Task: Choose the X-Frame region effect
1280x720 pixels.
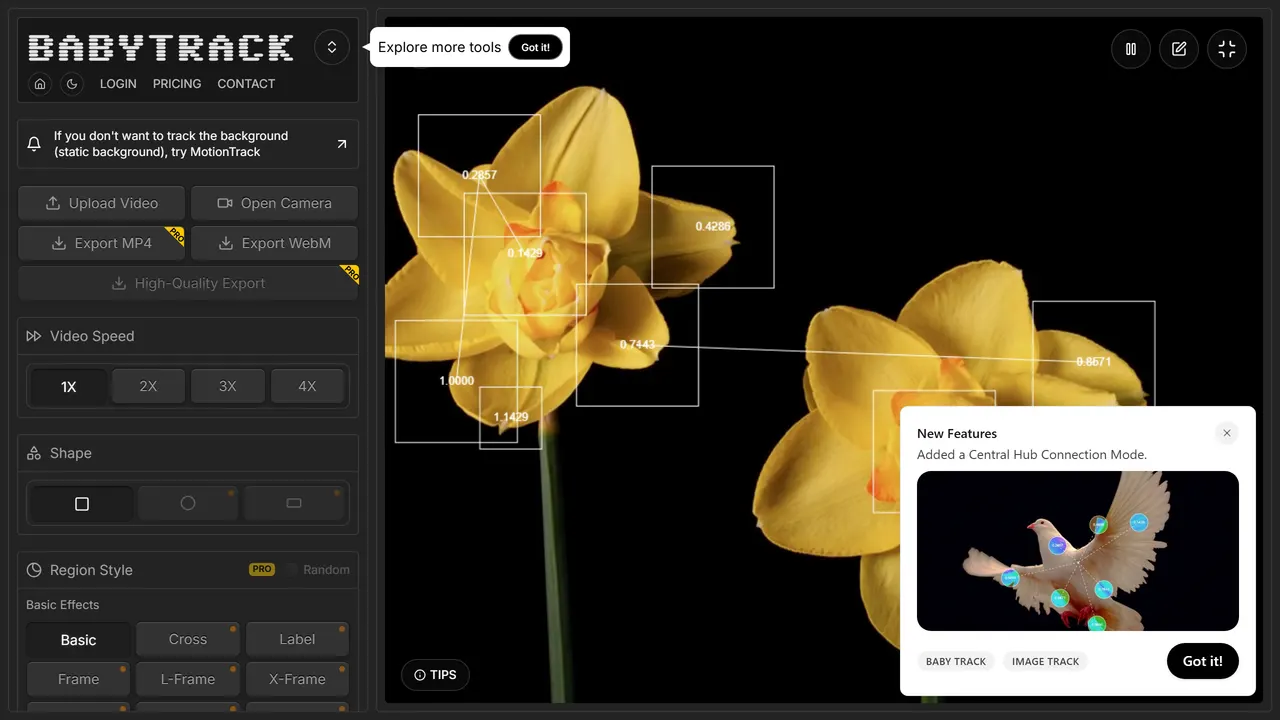Action: click(297, 679)
